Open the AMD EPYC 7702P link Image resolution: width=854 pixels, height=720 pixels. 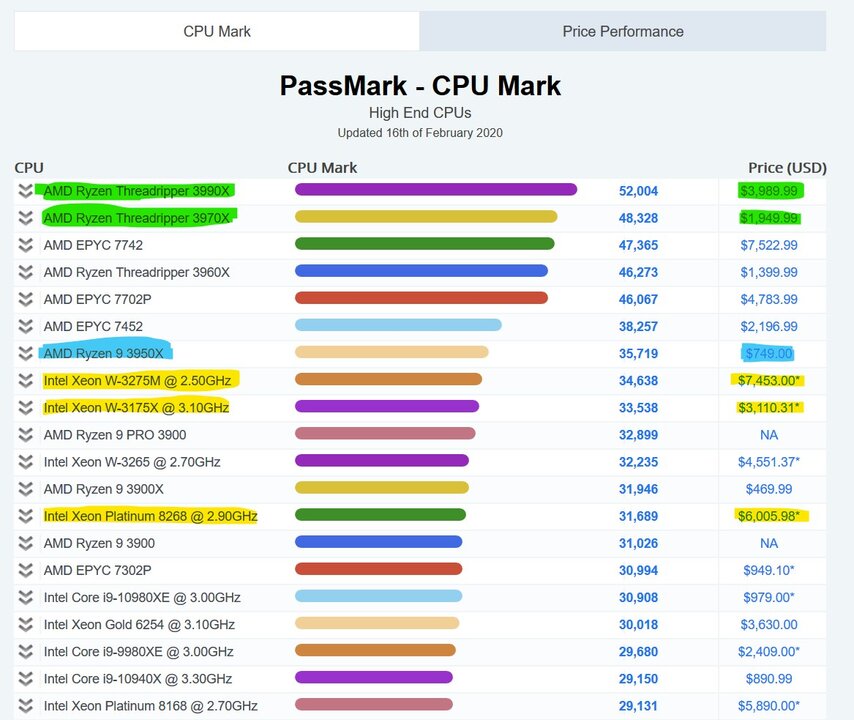97,299
